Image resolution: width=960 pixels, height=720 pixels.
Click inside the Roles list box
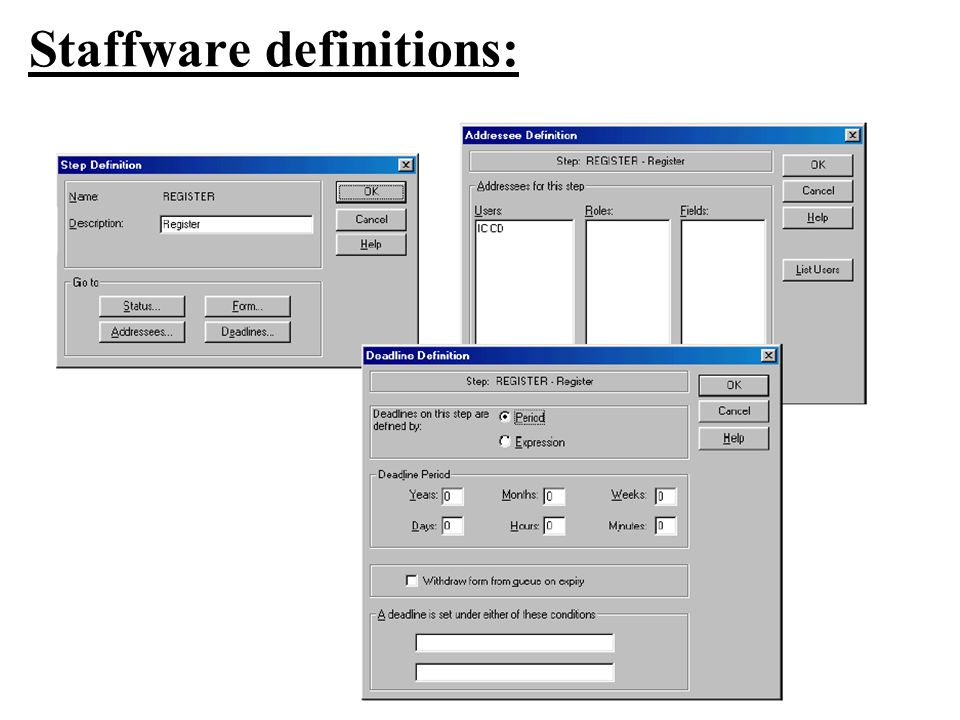(628, 282)
